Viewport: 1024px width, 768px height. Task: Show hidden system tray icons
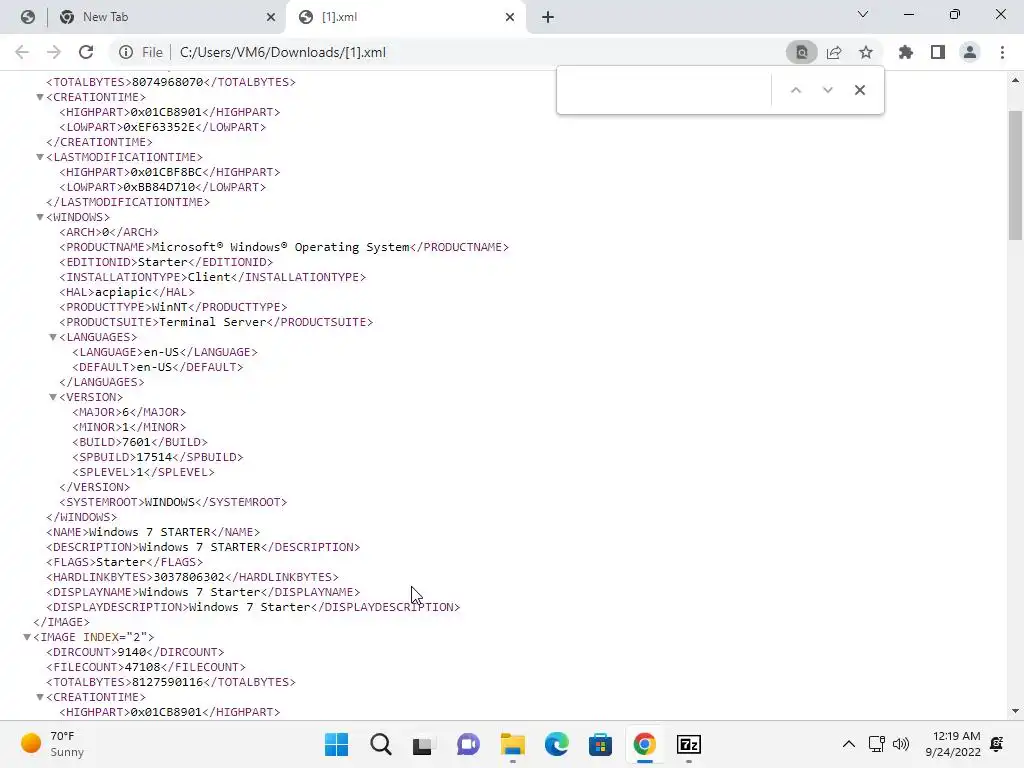coord(848,744)
